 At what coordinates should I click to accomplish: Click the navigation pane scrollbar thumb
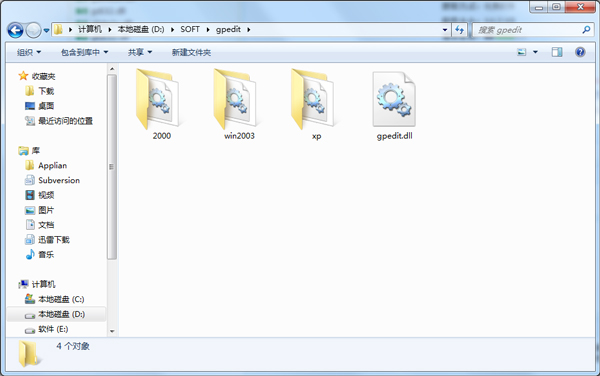[112, 167]
